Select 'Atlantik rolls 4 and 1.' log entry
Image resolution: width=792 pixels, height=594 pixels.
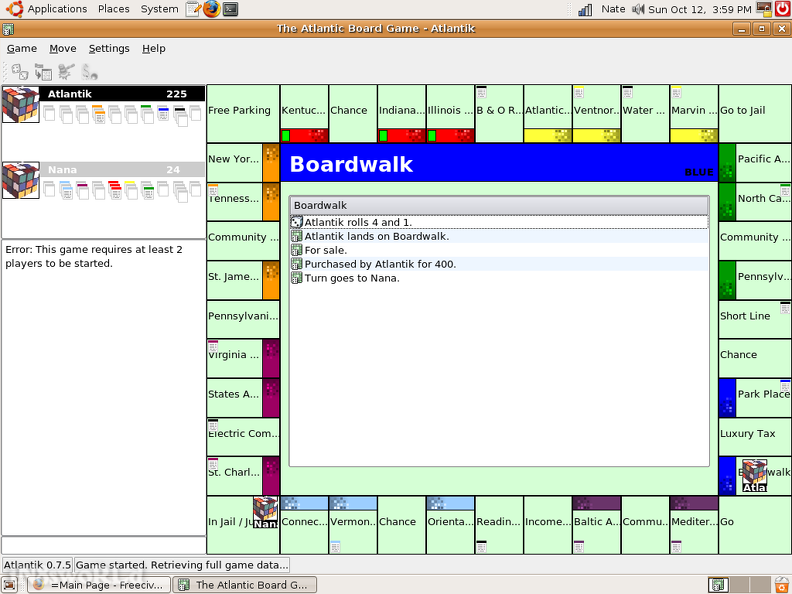[x=499, y=222]
